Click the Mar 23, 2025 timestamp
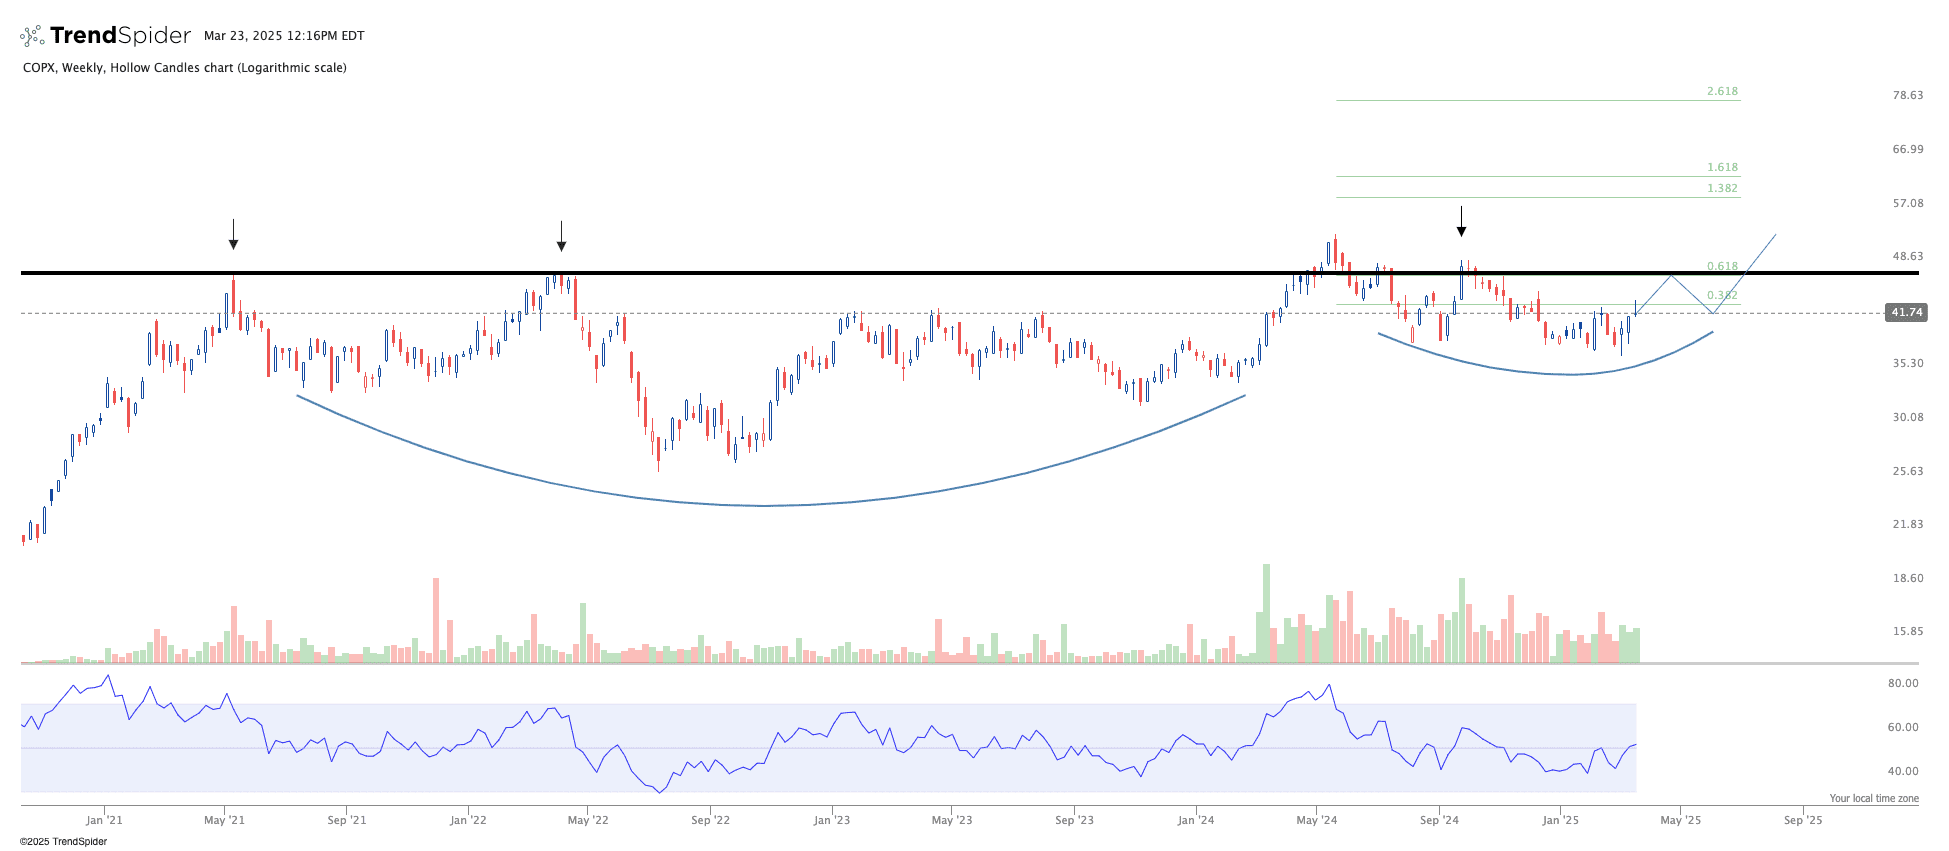The width and height of the screenshot is (1949, 851). [284, 36]
